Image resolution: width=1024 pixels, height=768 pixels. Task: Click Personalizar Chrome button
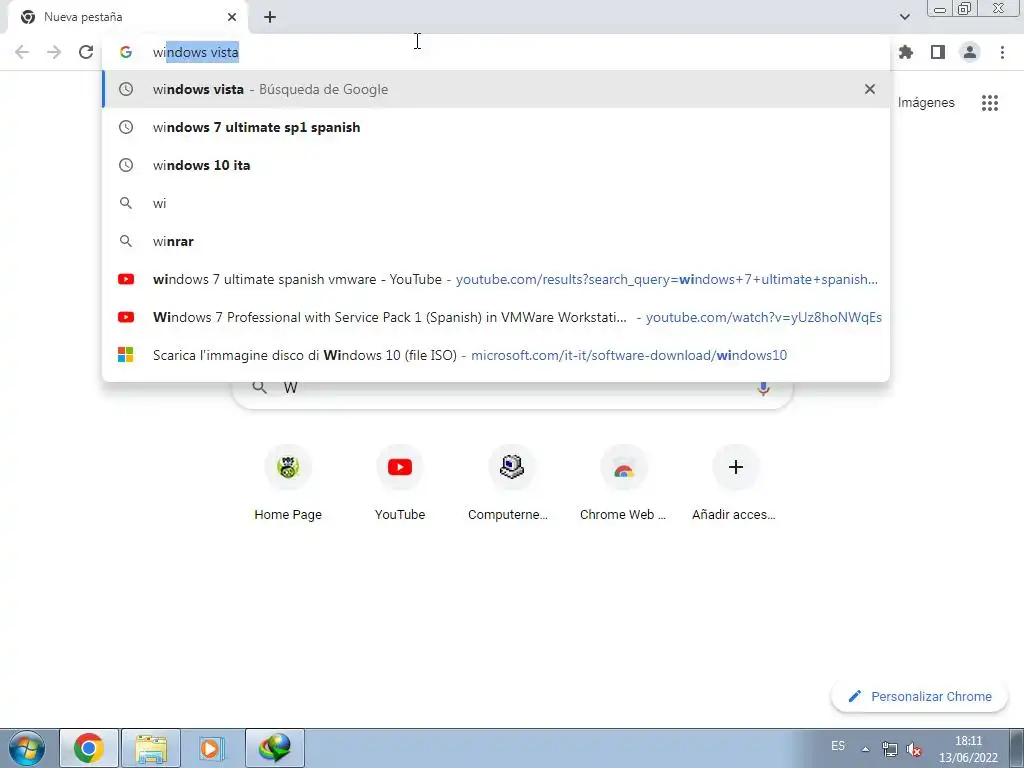(920, 696)
